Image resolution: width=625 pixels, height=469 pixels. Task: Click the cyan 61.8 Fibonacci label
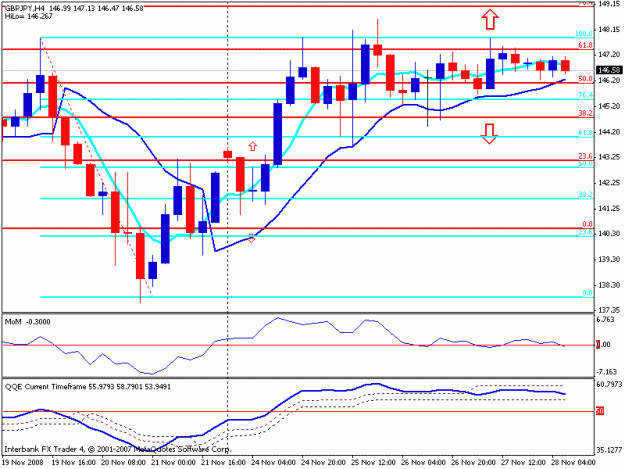[x=586, y=133]
